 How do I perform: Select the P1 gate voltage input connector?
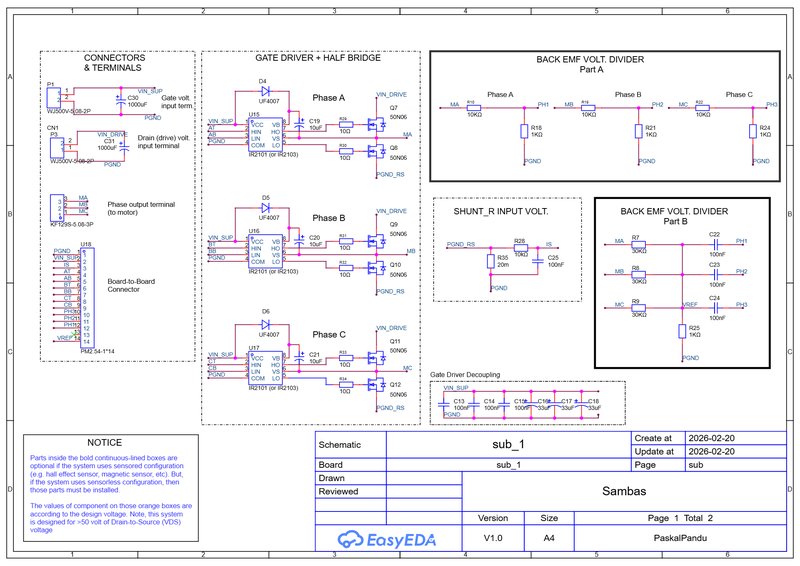54,97
